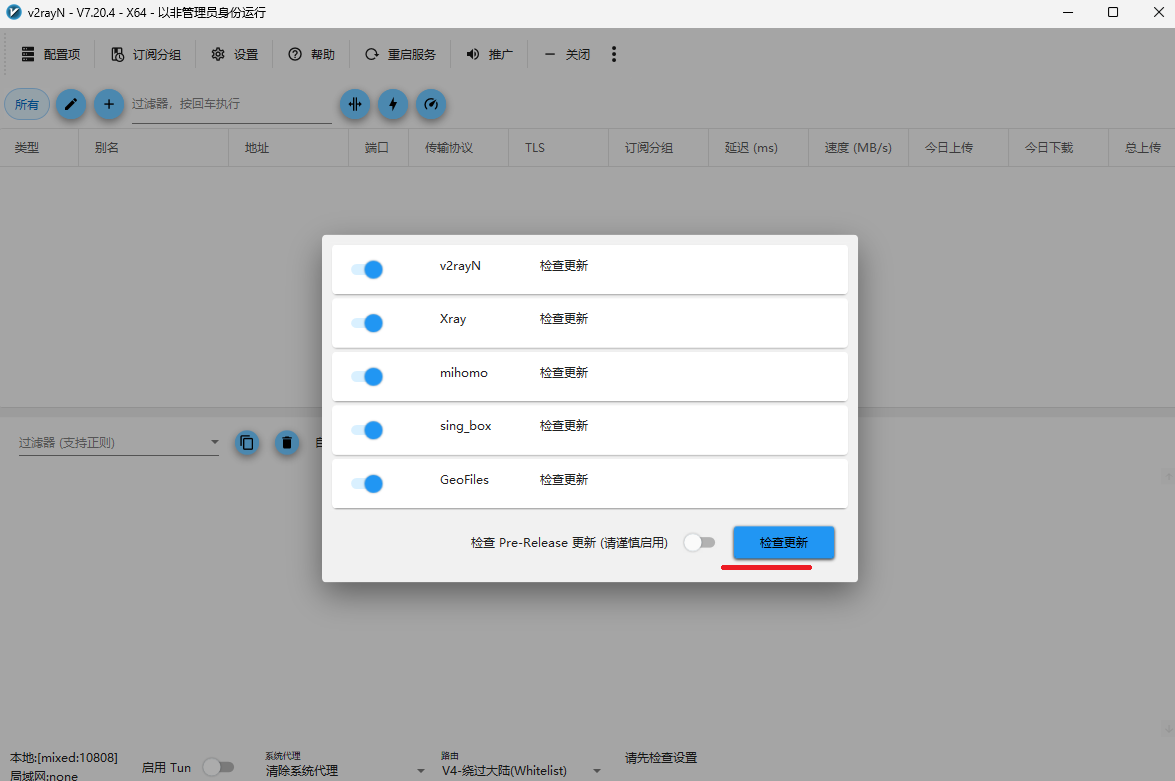Open the 设置 menu
The width and height of the screenshot is (1175, 781).
pos(235,55)
